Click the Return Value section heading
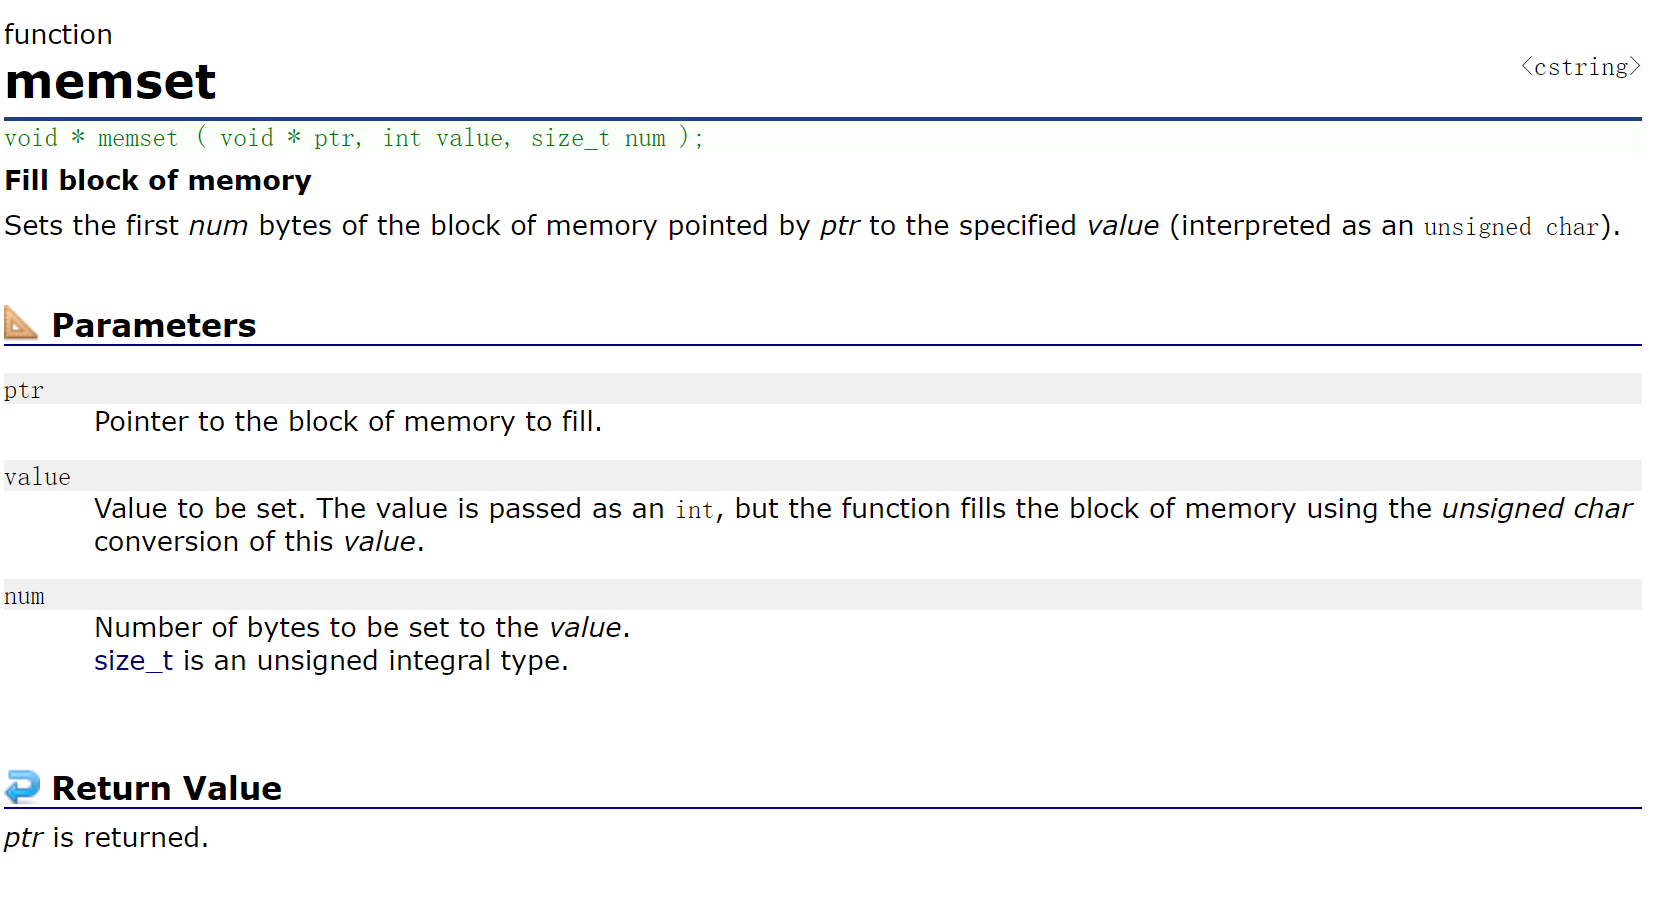The image size is (1657, 912). [x=167, y=788]
